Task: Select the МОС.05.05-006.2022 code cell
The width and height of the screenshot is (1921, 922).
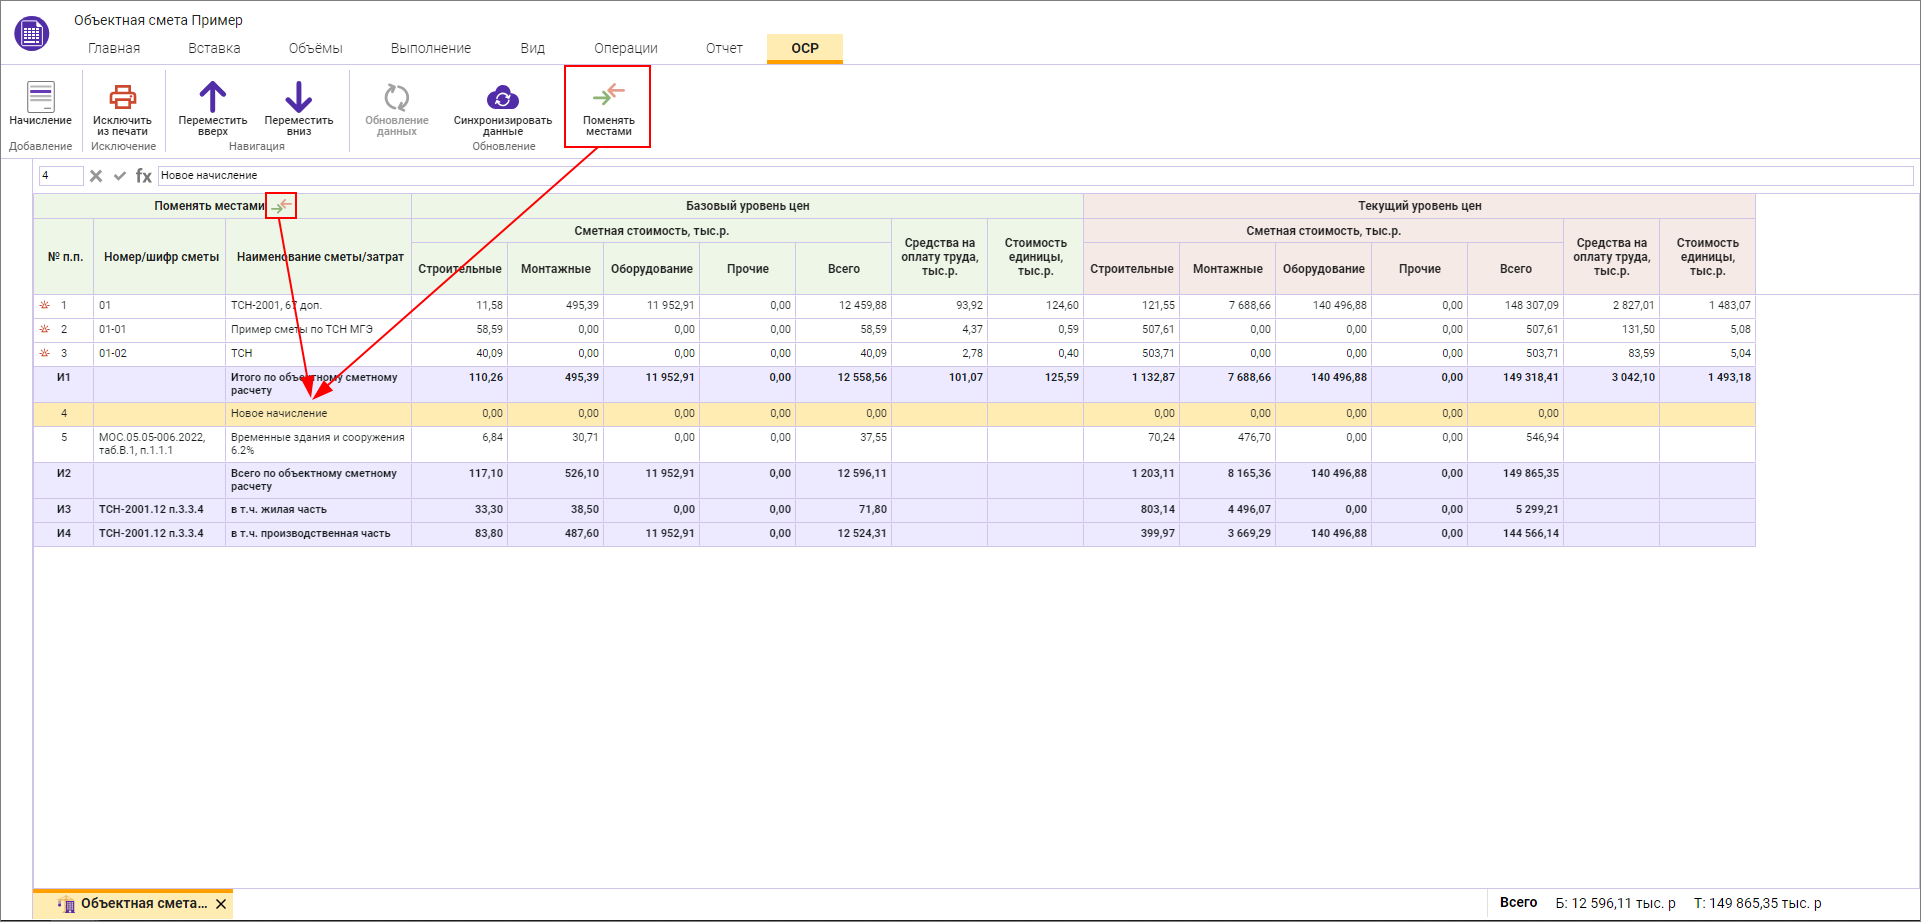Action: click(160, 444)
